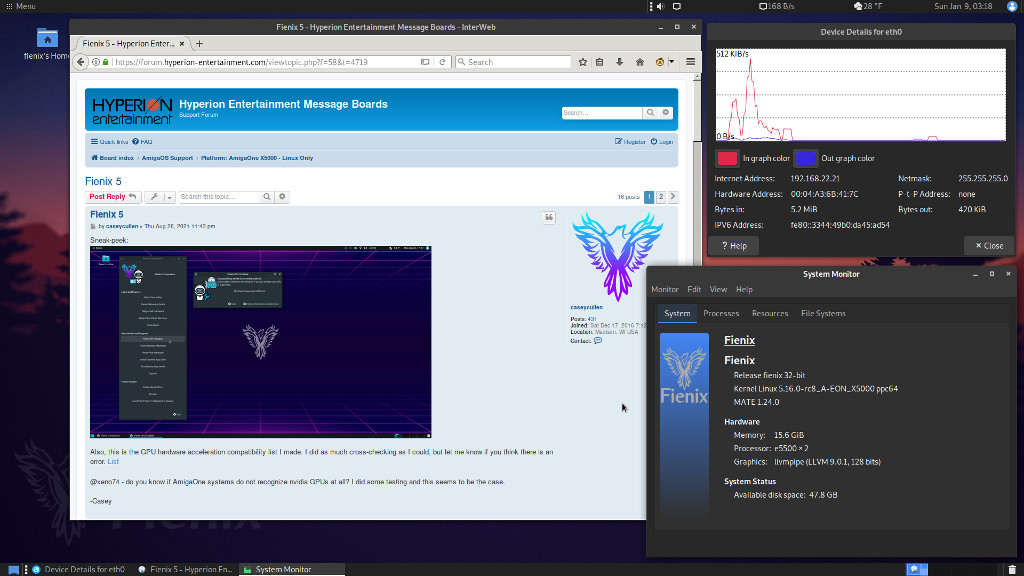The image size is (1024, 576).
Task: Go to page 2 of the topic
Action: click(x=661, y=197)
